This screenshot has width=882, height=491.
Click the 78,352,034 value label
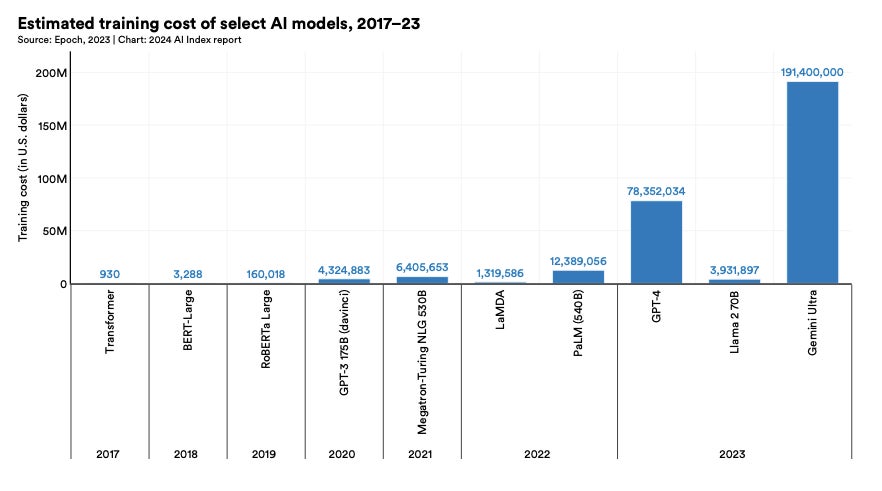coord(656,191)
